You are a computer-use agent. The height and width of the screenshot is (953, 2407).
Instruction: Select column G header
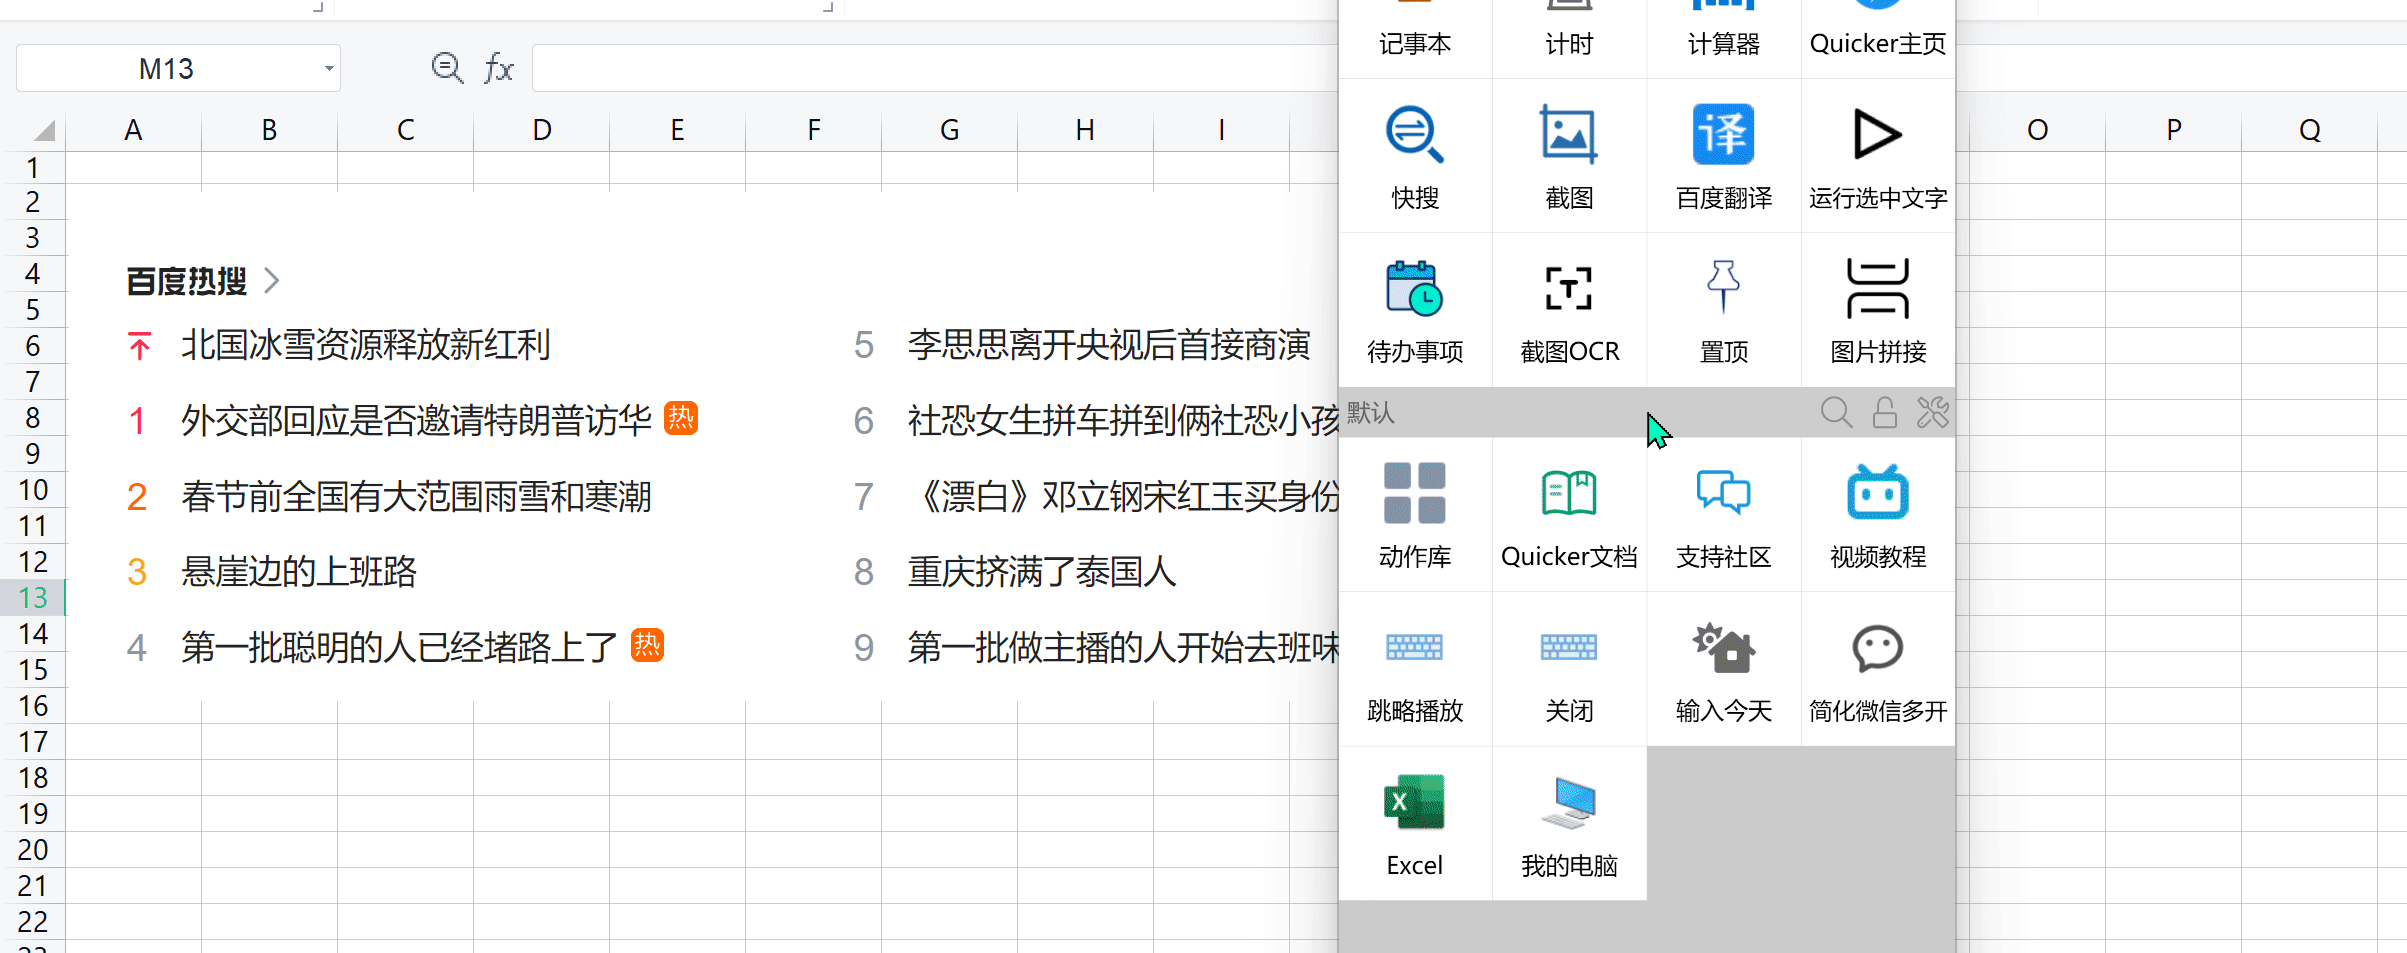[949, 130]
